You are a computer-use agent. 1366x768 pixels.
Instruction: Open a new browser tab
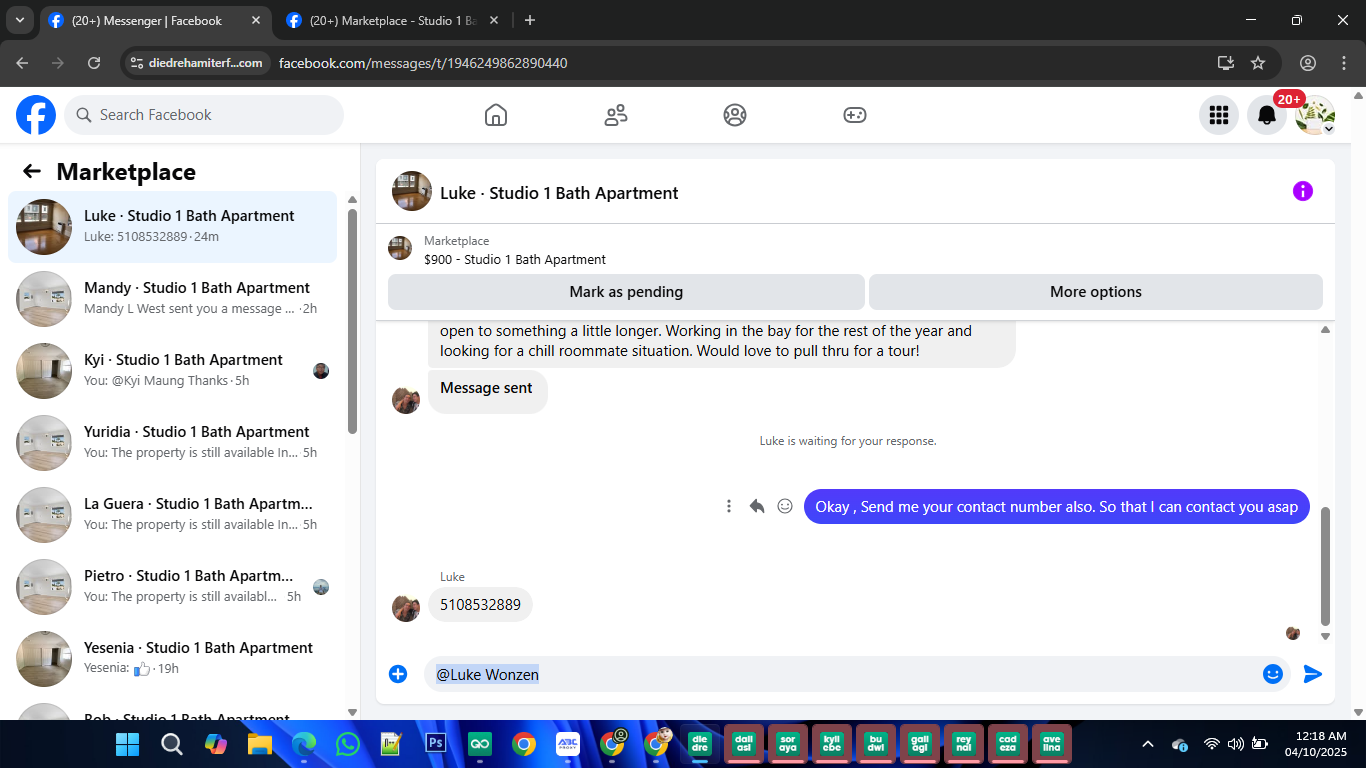530,20
